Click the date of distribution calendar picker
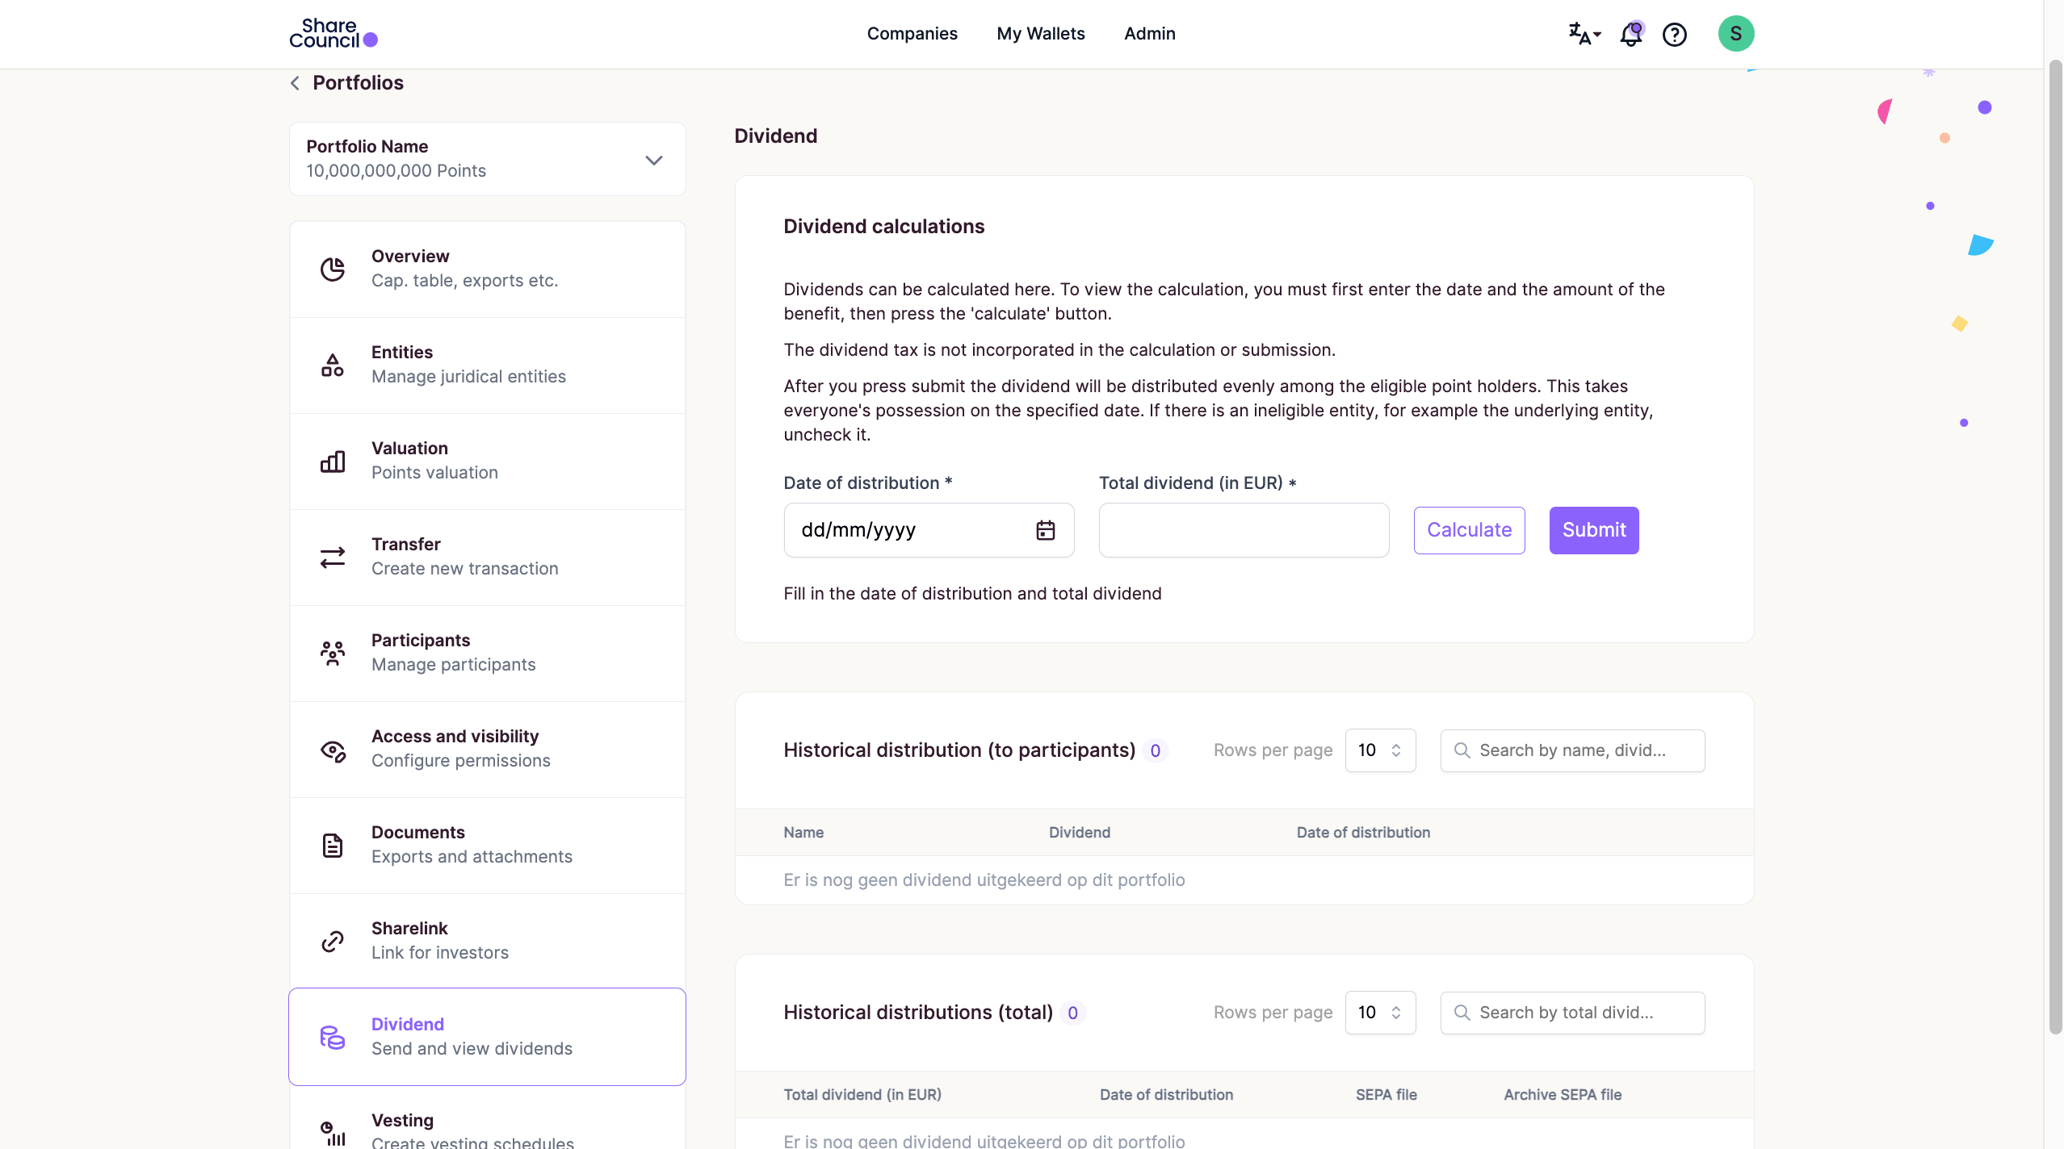The image size is (2064, 1149). [x=1045, y=530]
